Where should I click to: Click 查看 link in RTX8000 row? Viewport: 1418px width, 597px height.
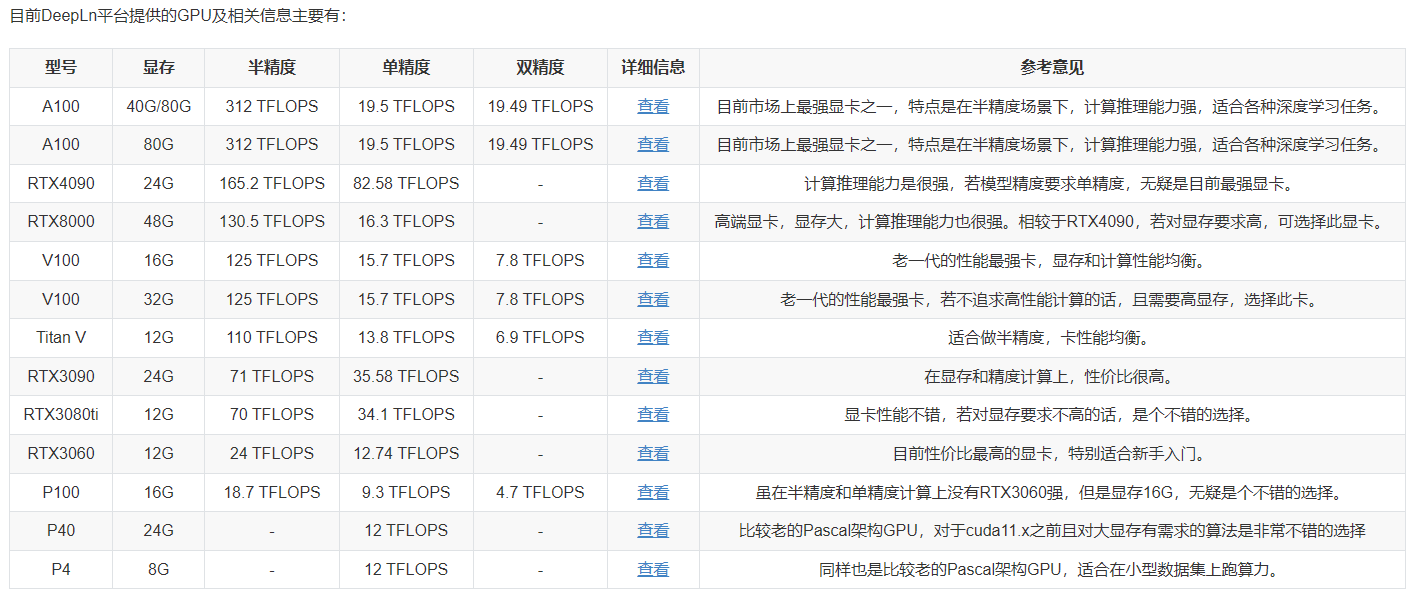(653, 222)
